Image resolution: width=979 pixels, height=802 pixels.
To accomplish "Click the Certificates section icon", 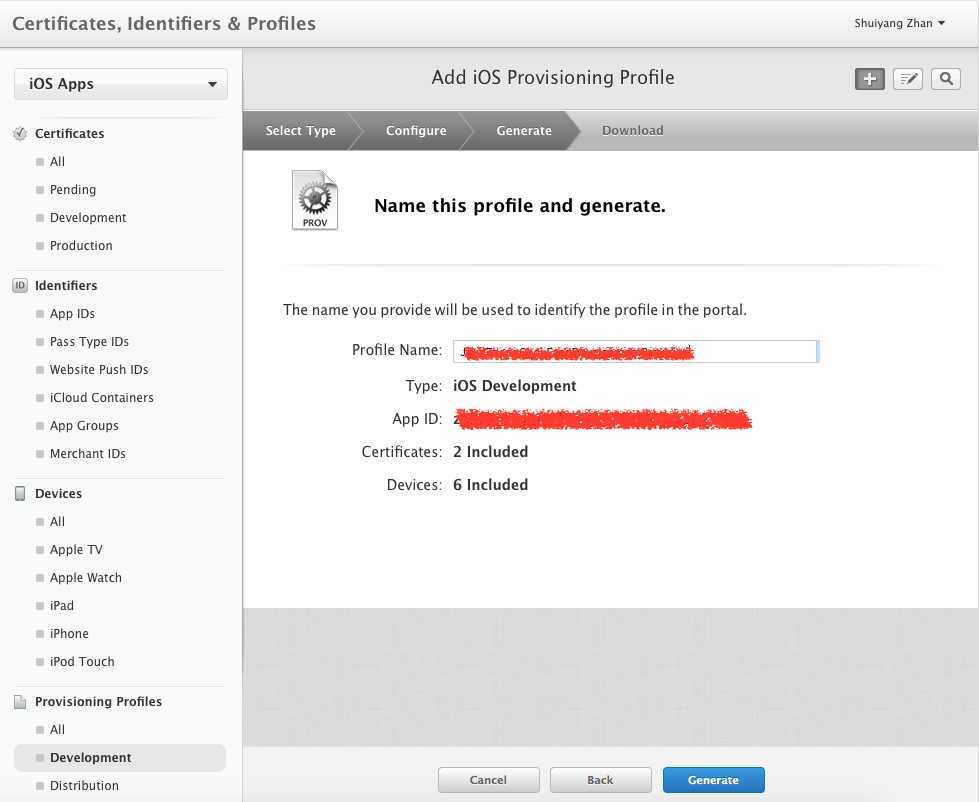I will click(x=20, y=133).
